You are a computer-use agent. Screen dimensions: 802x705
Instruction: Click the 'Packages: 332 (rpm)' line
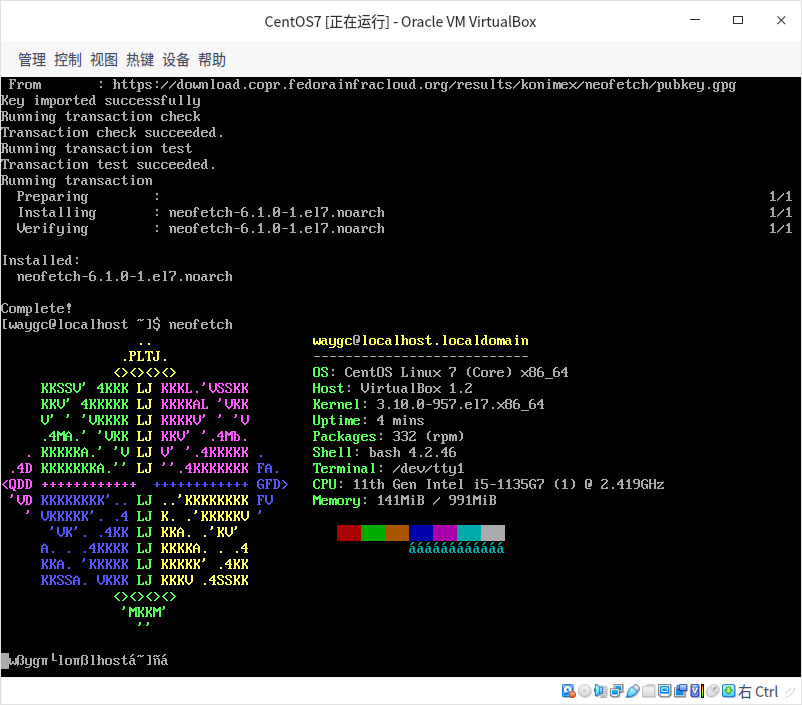[388, 436]
